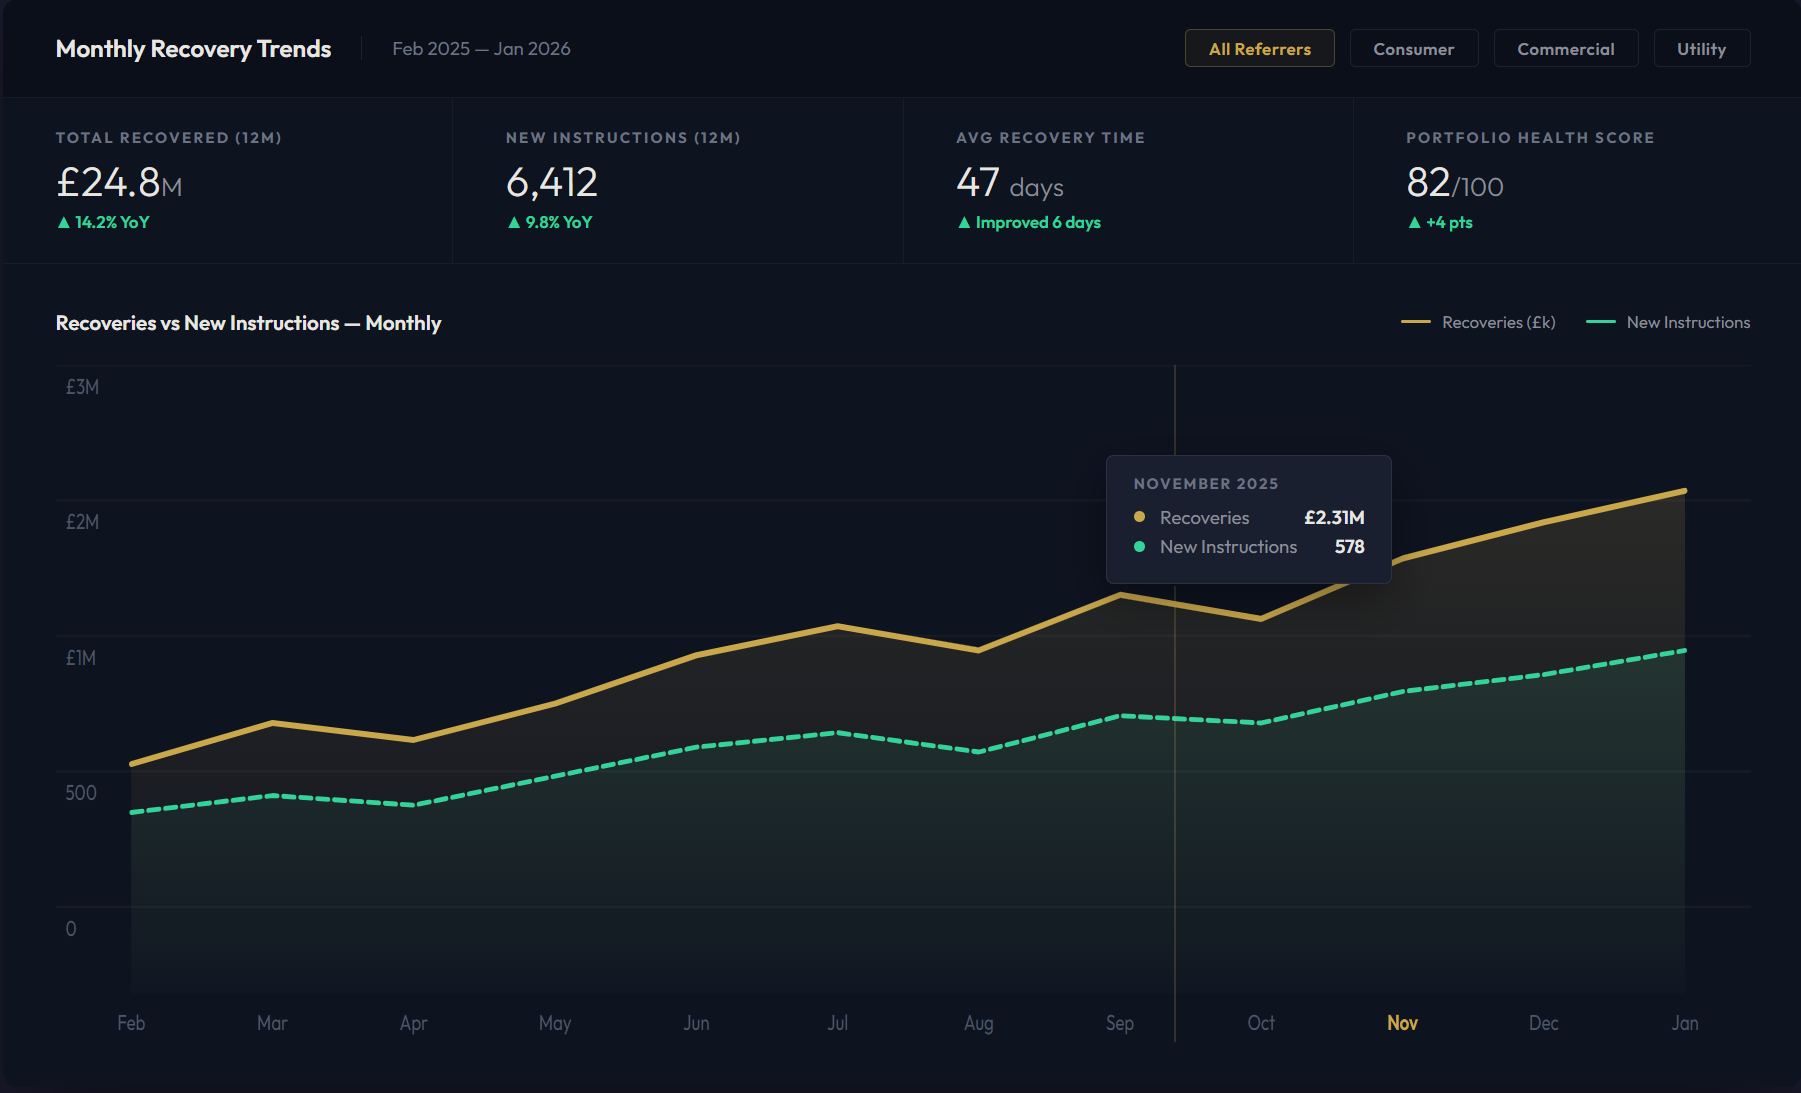
Task: Switch to the Consumer referrer tab
Action: (1414, 48)
